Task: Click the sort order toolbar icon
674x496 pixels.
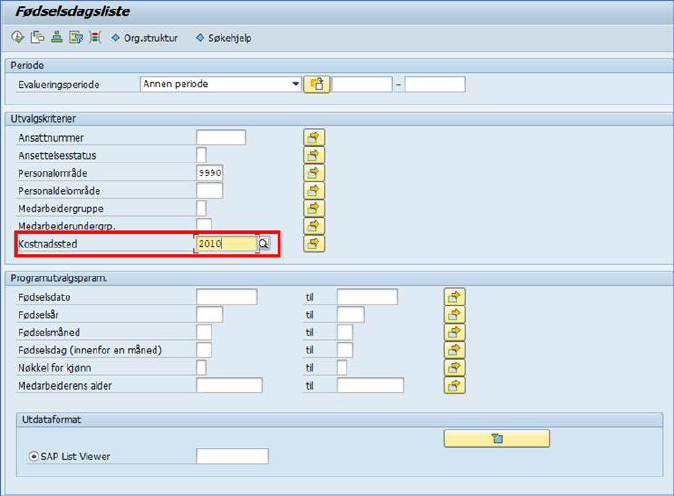Action: [x=95, y=37]
